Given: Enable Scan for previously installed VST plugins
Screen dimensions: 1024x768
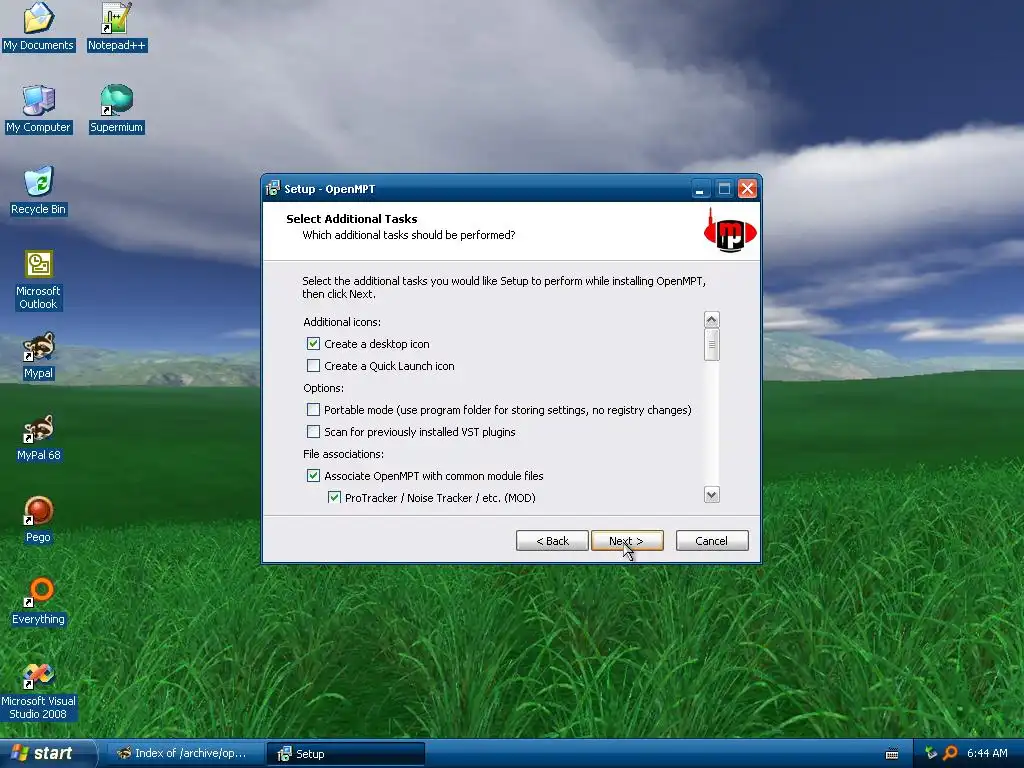Looking at the screenshot, I should coord(313,432).
